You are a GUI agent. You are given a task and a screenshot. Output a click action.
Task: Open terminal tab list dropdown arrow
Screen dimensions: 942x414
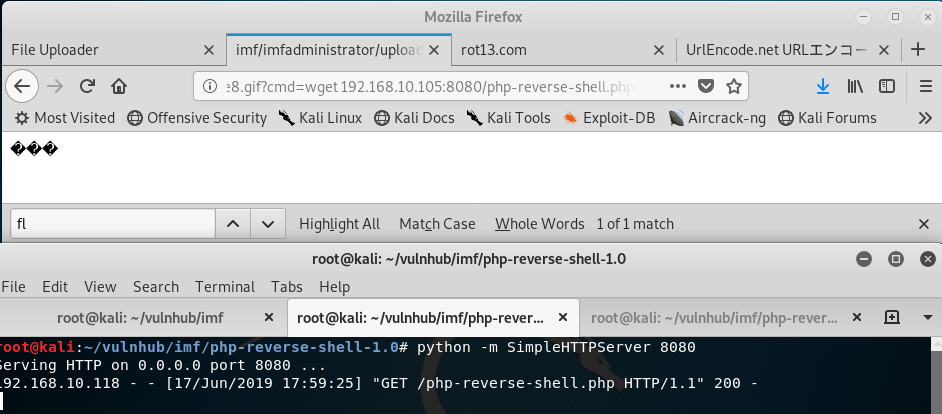tap(927, 317)
